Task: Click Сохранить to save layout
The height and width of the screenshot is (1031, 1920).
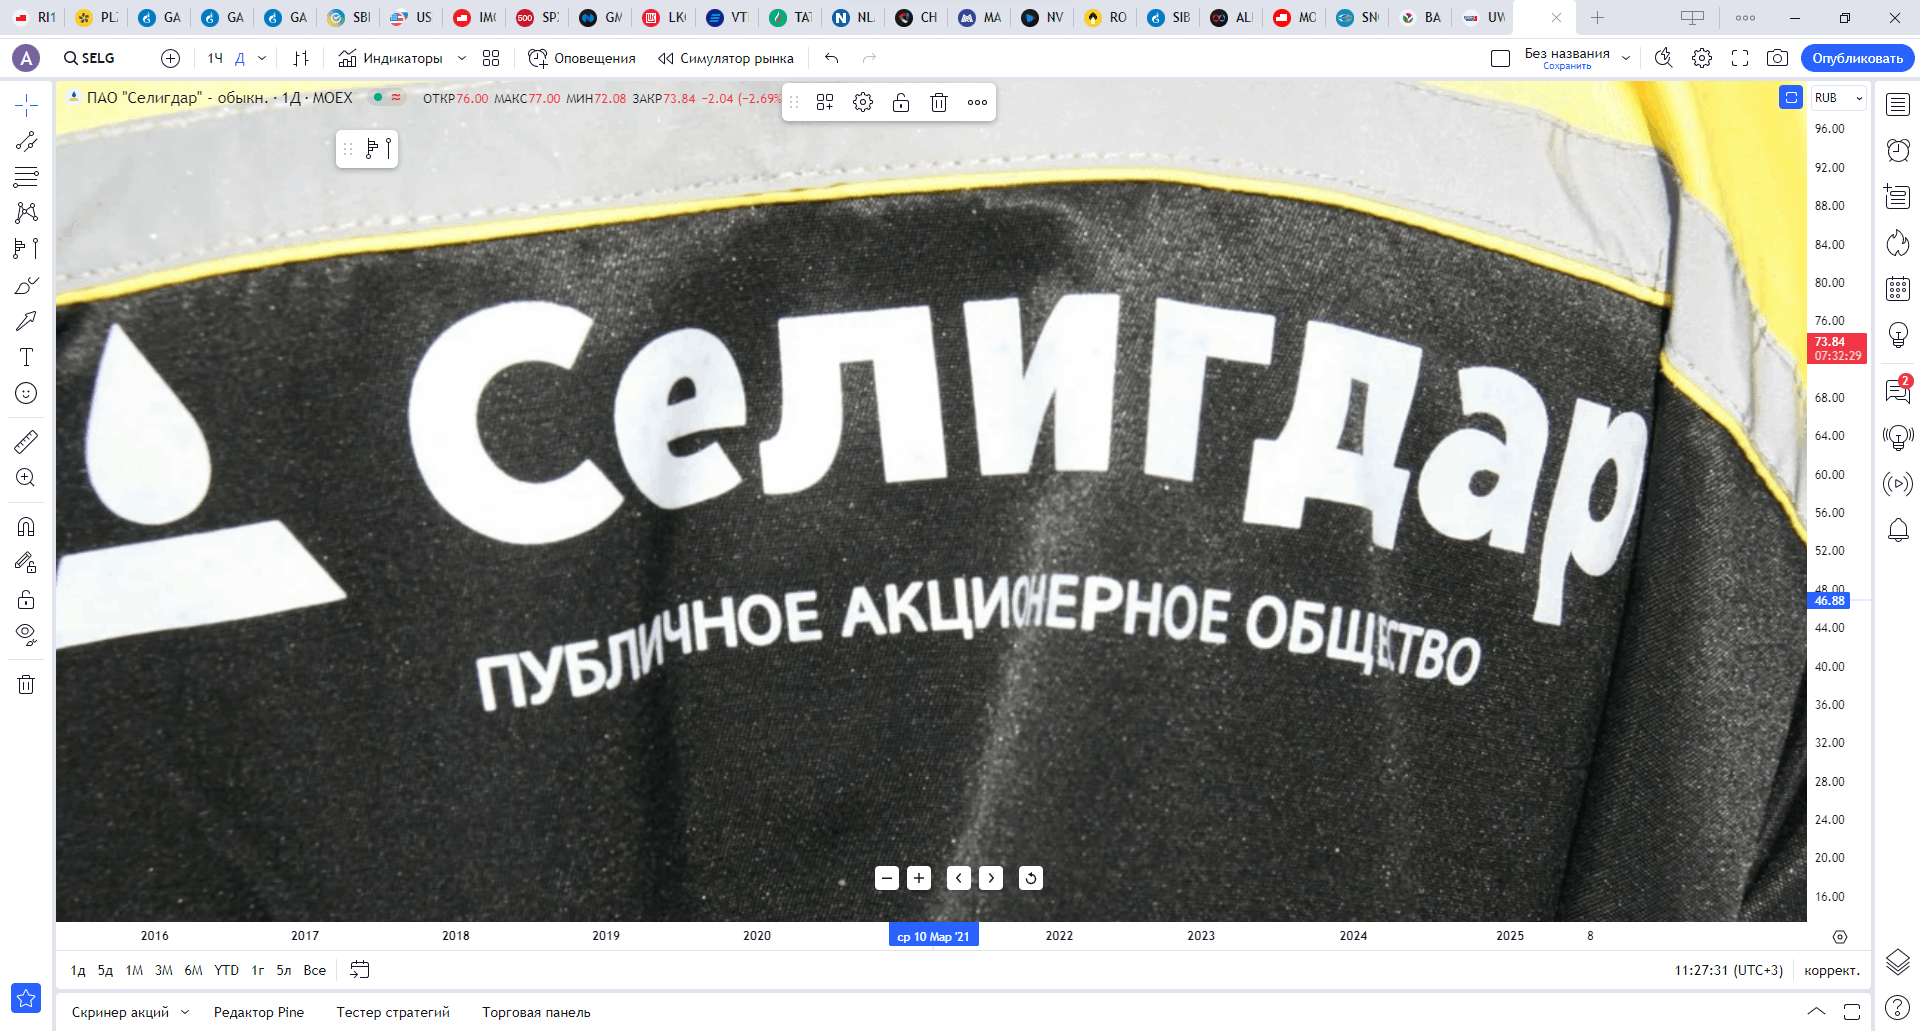Action: [1567, 66]
